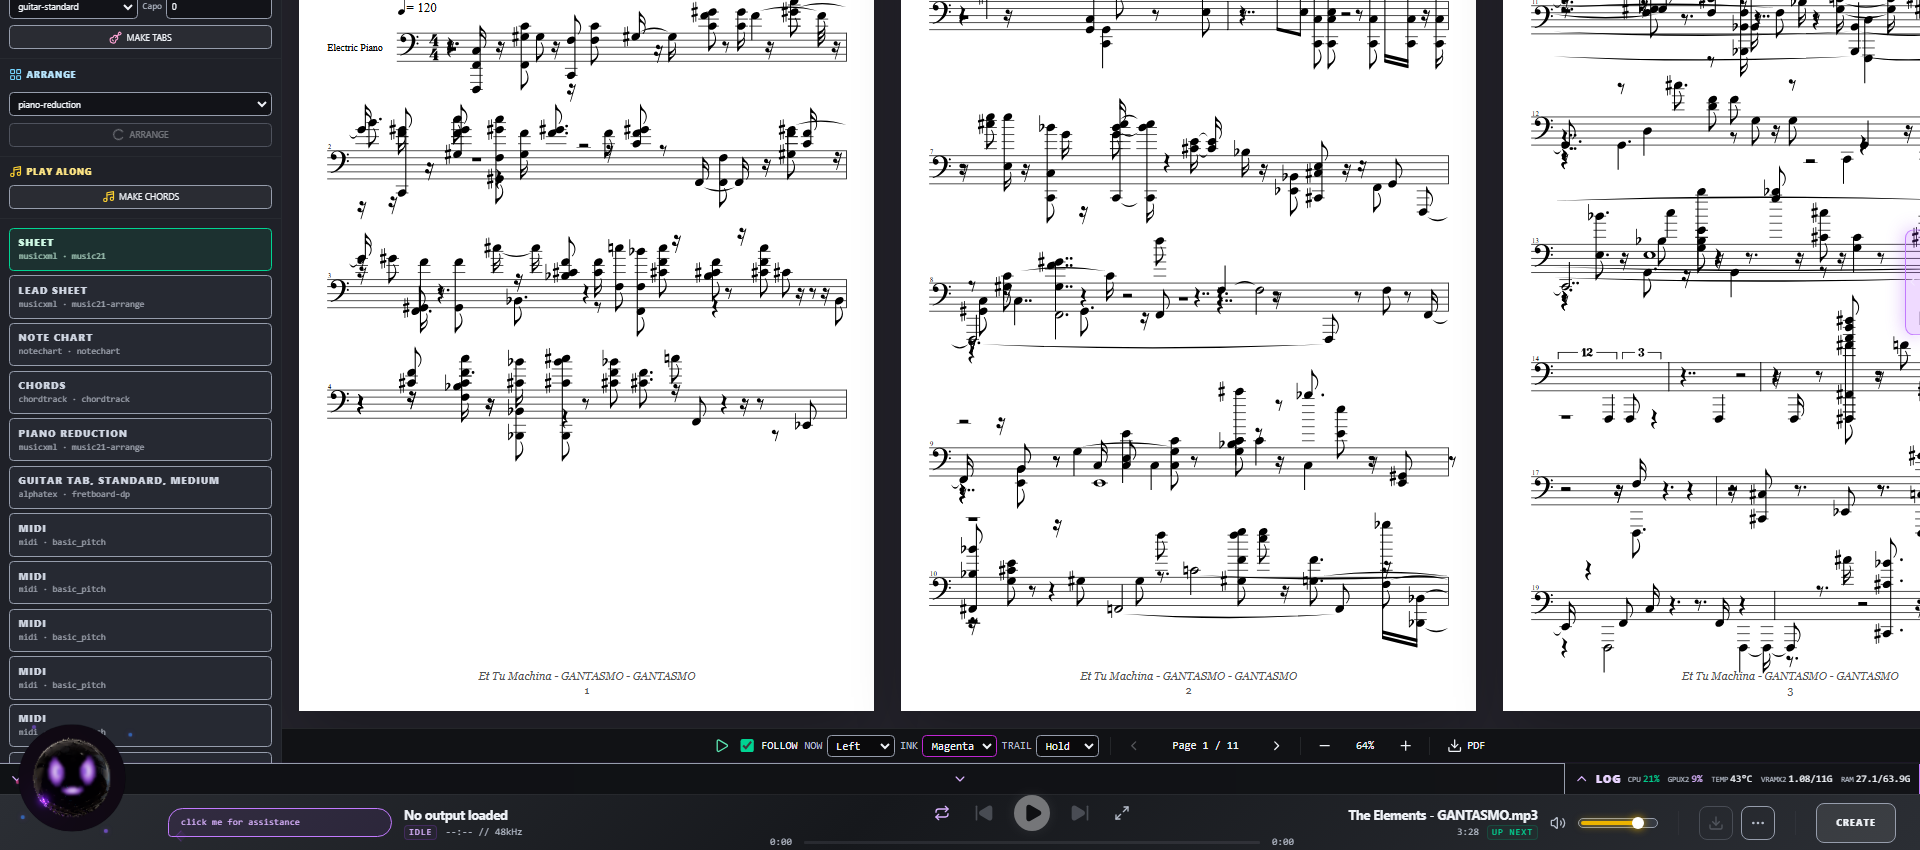Image resolution: width=1920 pixels, height=850 pixels.
Task: Open the INK color dropdown showing Magenta
Action: coord(959,746)
